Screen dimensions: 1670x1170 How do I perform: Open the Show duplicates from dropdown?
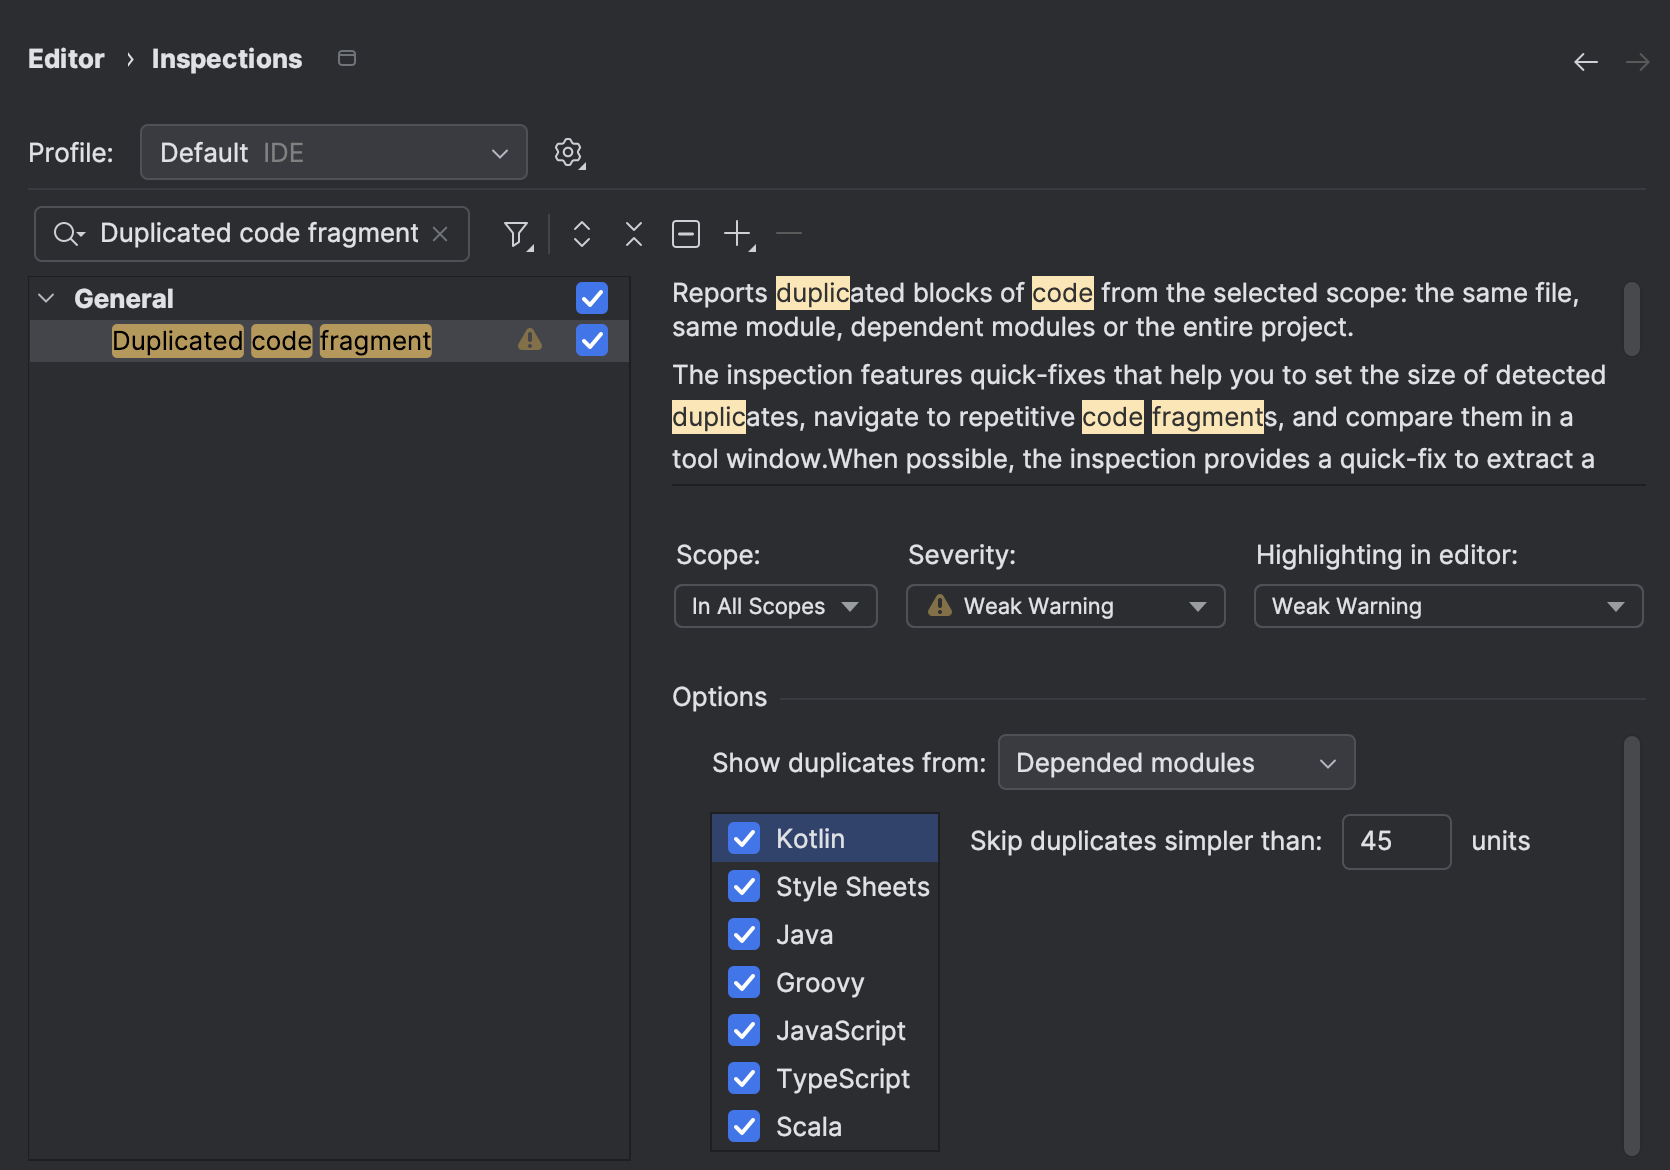tap(1176, 762)
